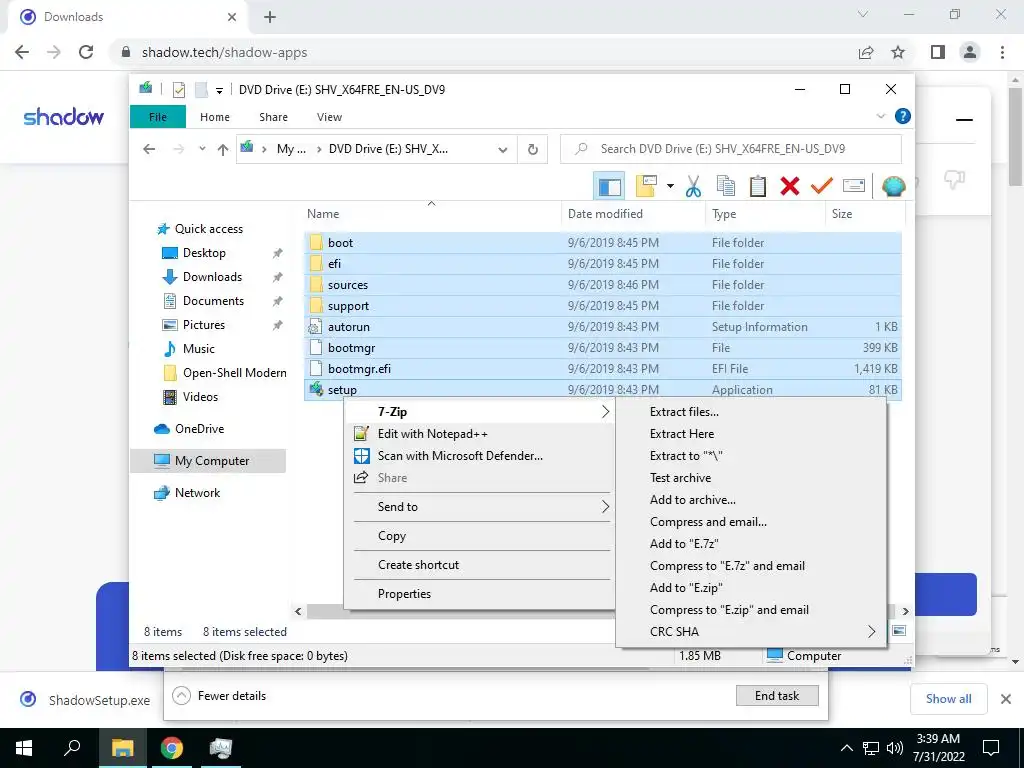Click the Chrome share page icon

point(866,52)
